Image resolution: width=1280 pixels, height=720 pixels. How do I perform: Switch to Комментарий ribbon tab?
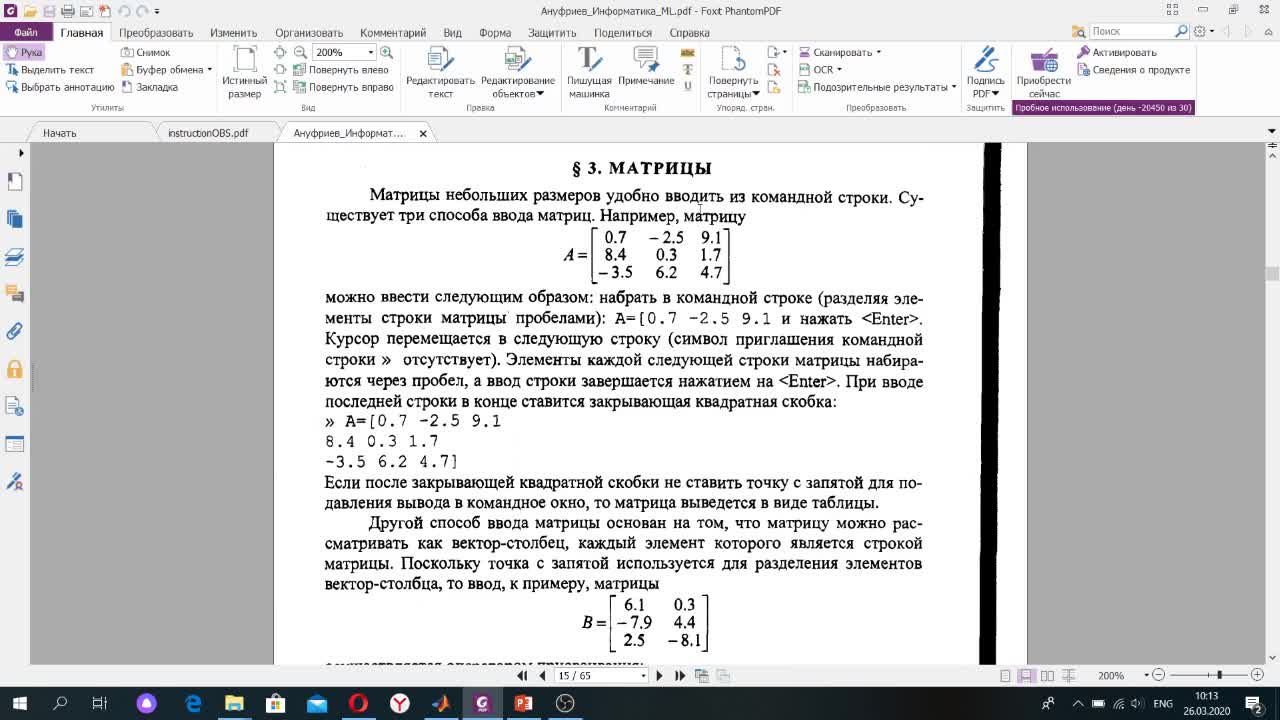tap(393, 32)
